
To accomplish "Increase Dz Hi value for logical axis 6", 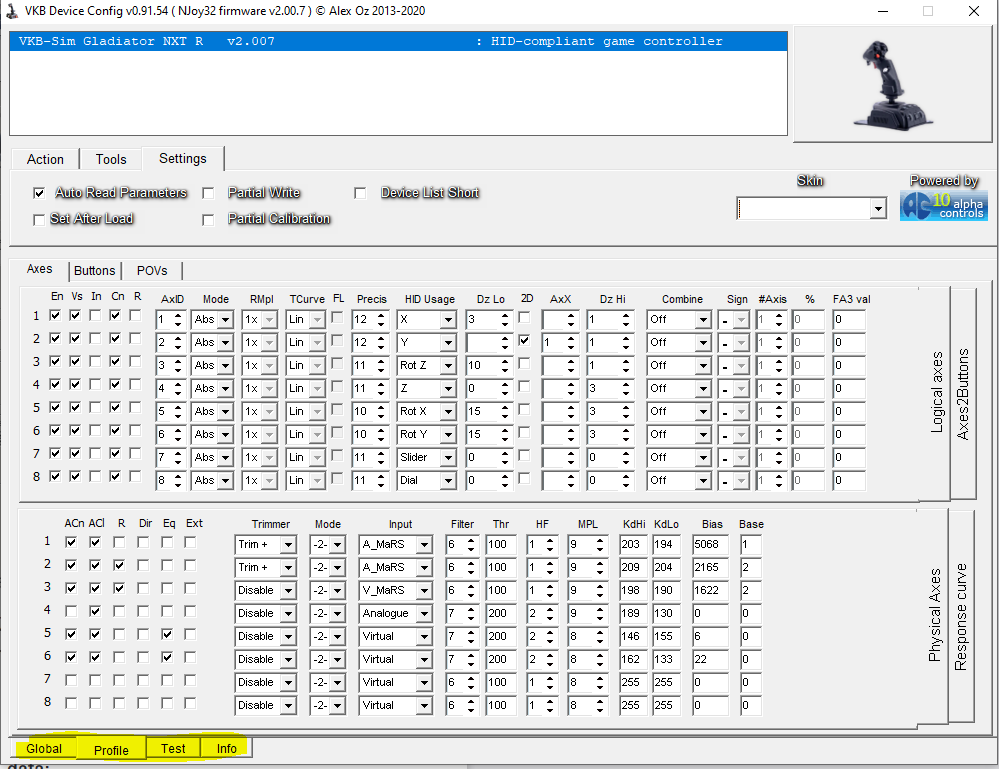I will pyautogui.click(x=626, y=430).
